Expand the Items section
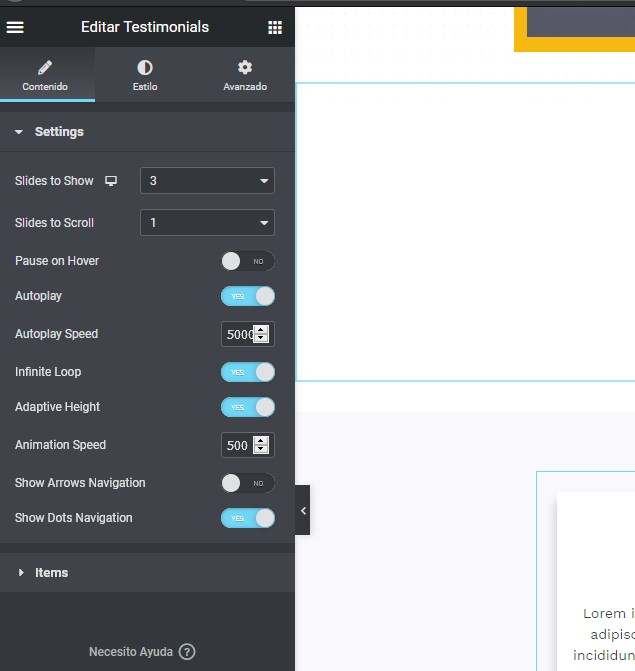 click(147, 573)
